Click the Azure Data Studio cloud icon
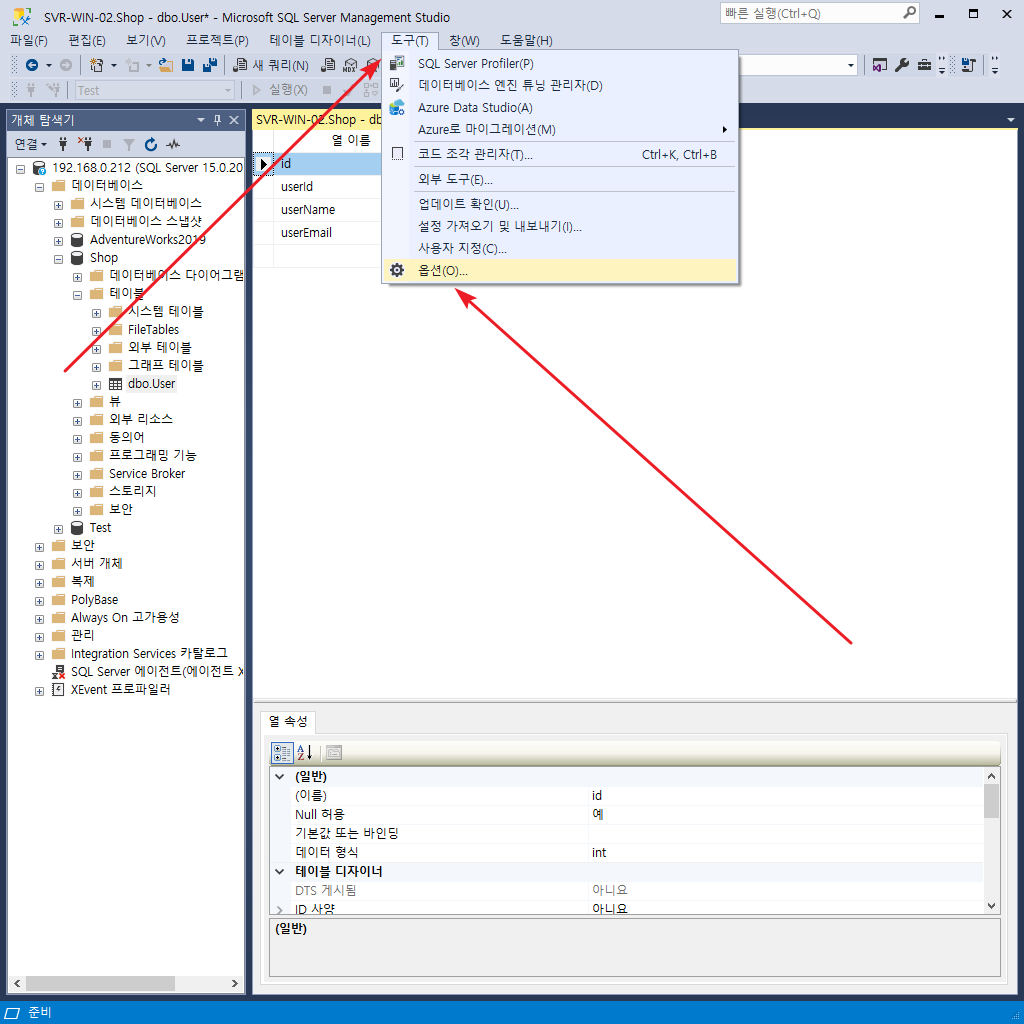Viewport: 1024px width, 1024px height. pos(397,107)
